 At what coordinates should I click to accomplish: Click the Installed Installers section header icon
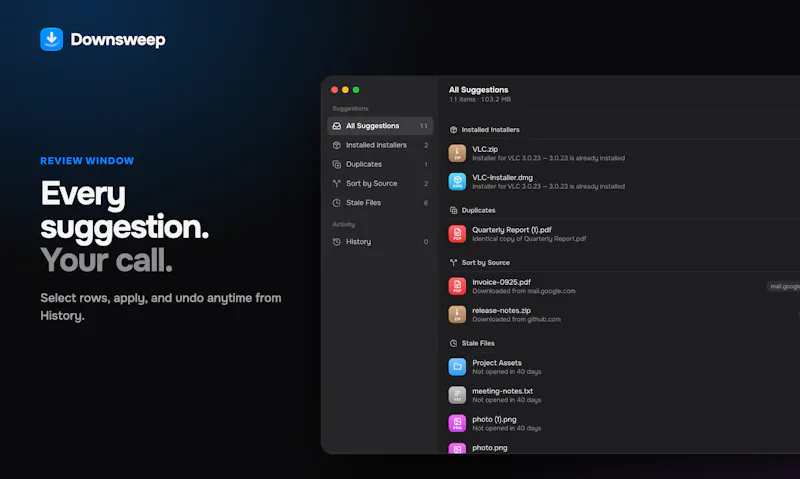(454, 130)
